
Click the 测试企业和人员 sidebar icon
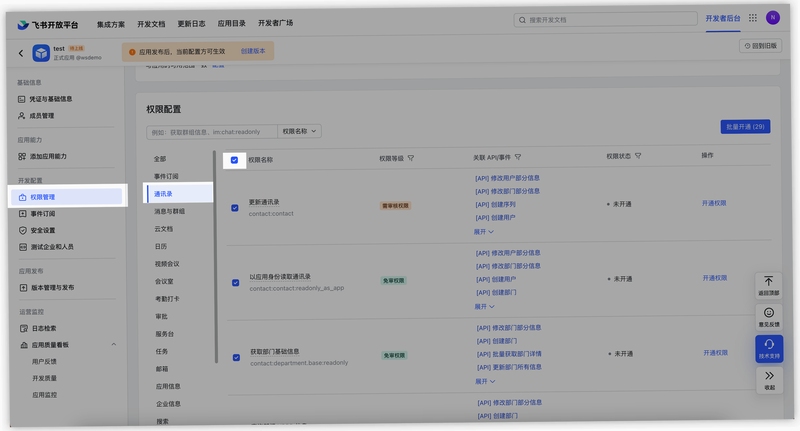click(x=22, y=247)
